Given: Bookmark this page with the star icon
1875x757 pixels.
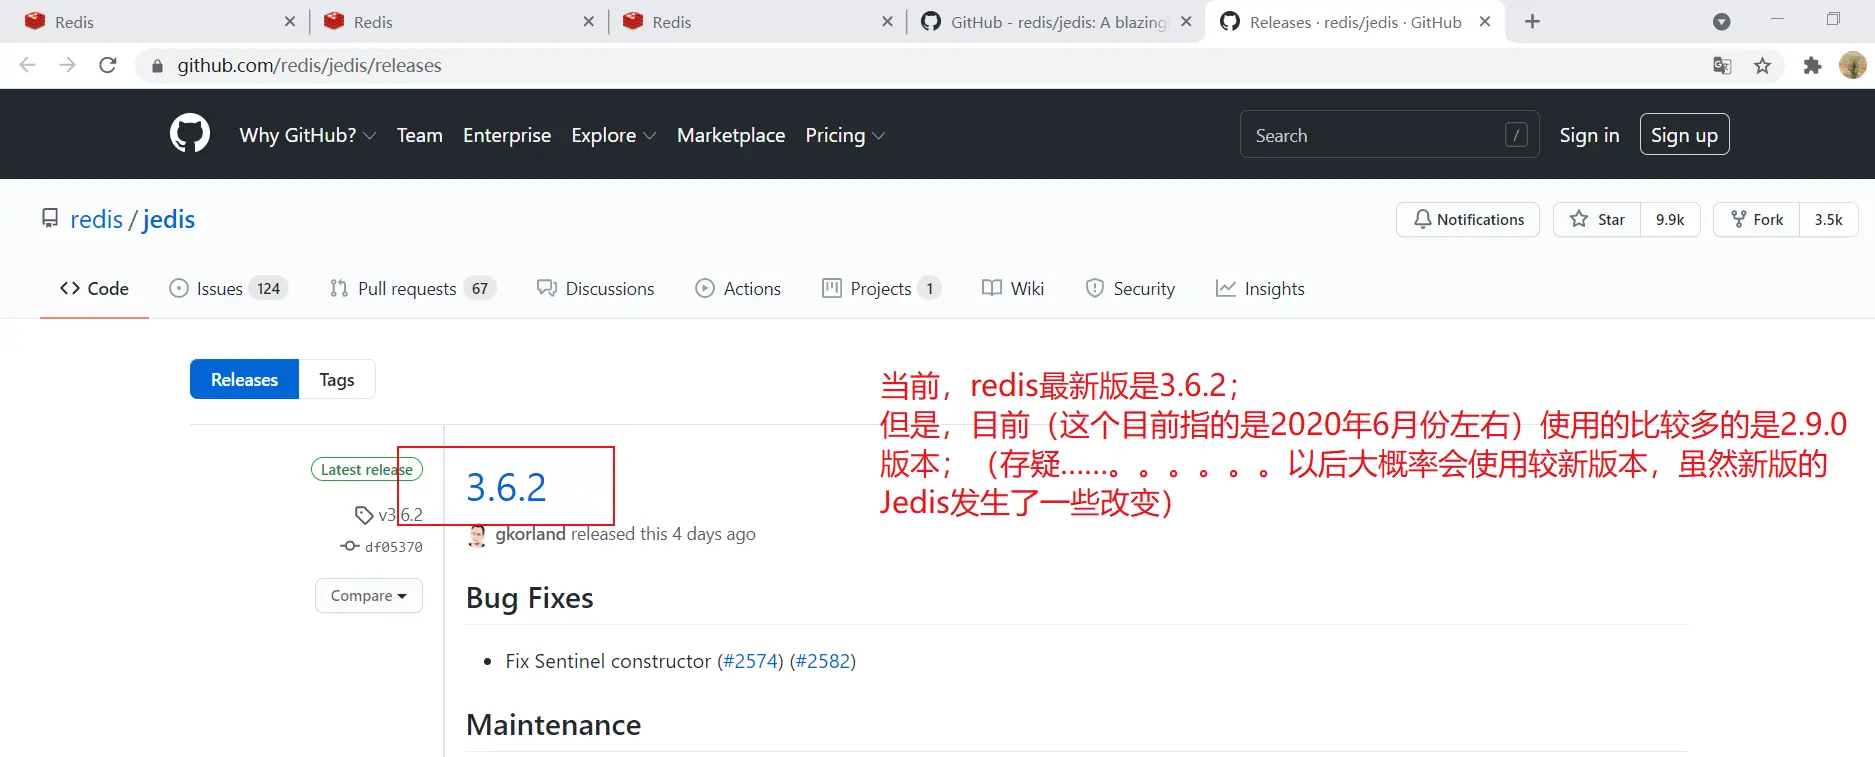Looking at the screenshot, I should [x=1762, y=66].
